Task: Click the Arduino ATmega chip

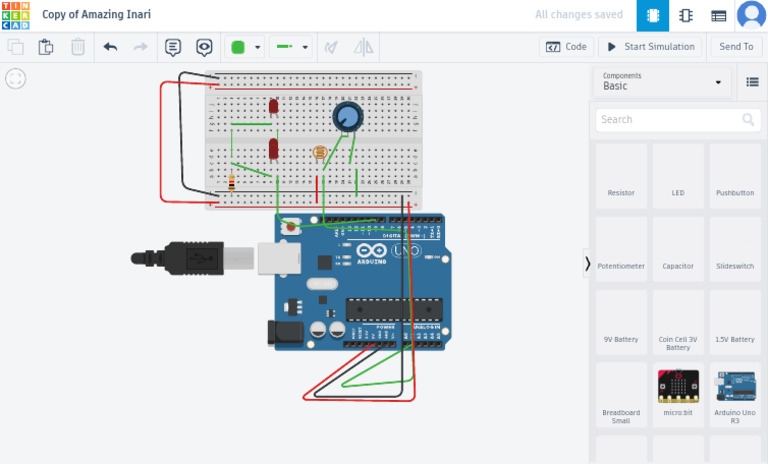Action: (x=394, y=310)
